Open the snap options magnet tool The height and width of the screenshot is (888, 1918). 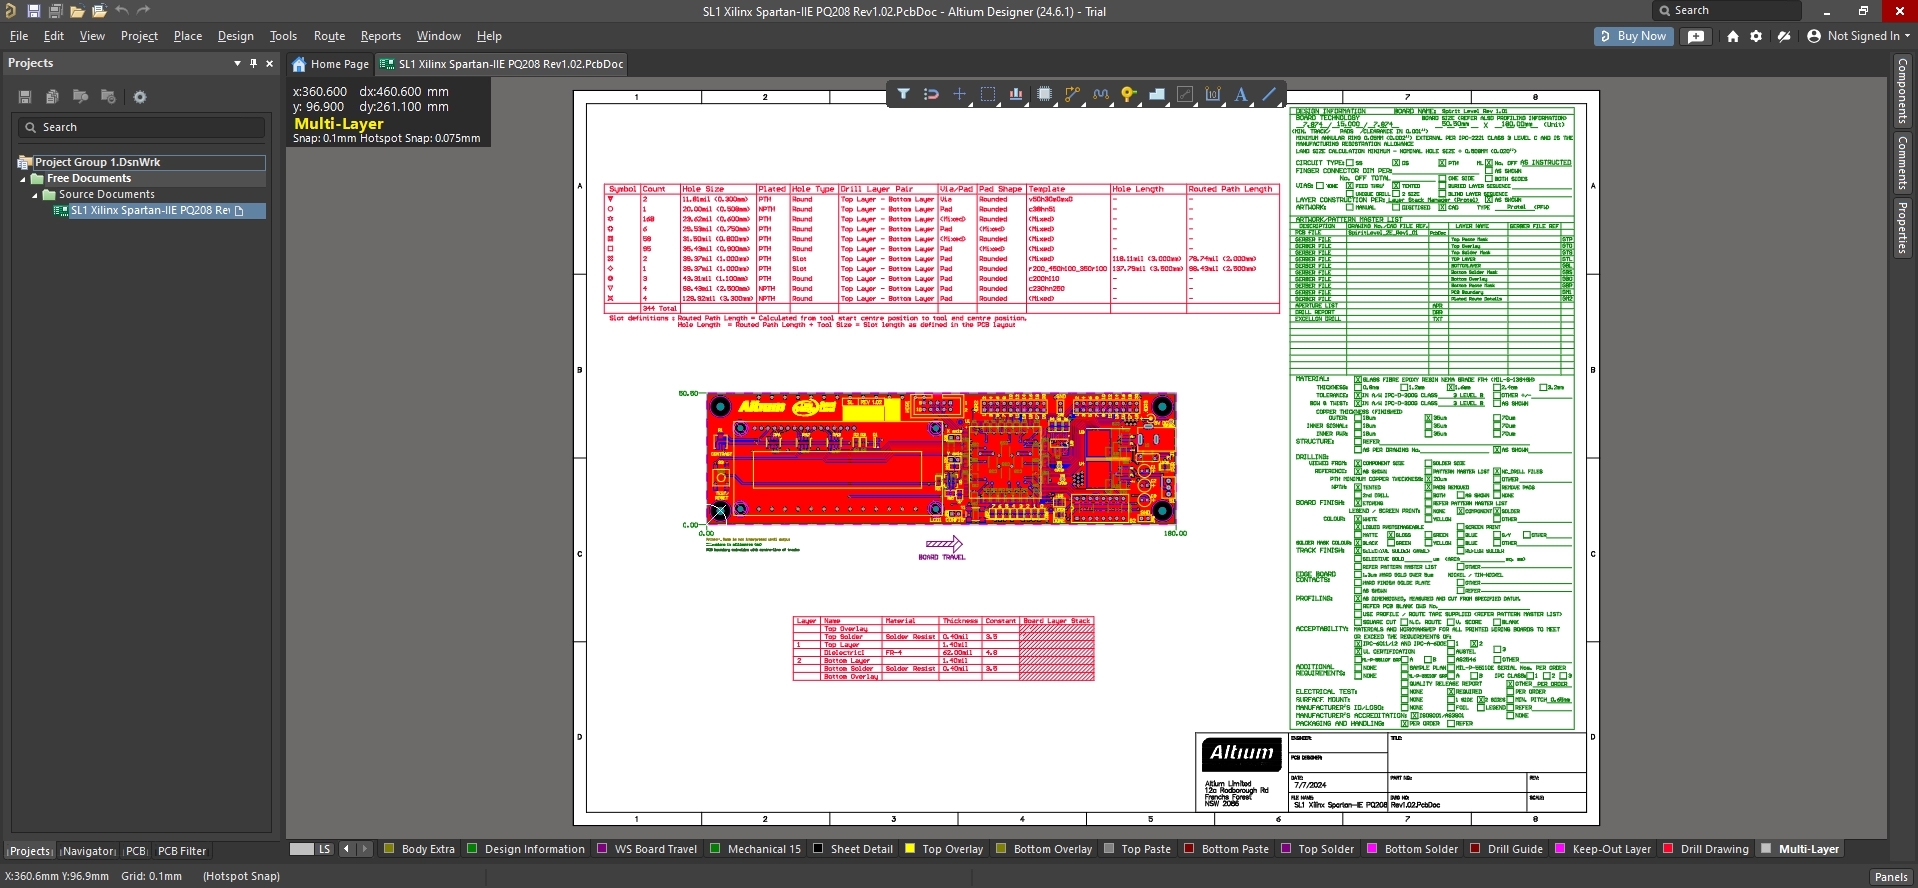(931, 94)
